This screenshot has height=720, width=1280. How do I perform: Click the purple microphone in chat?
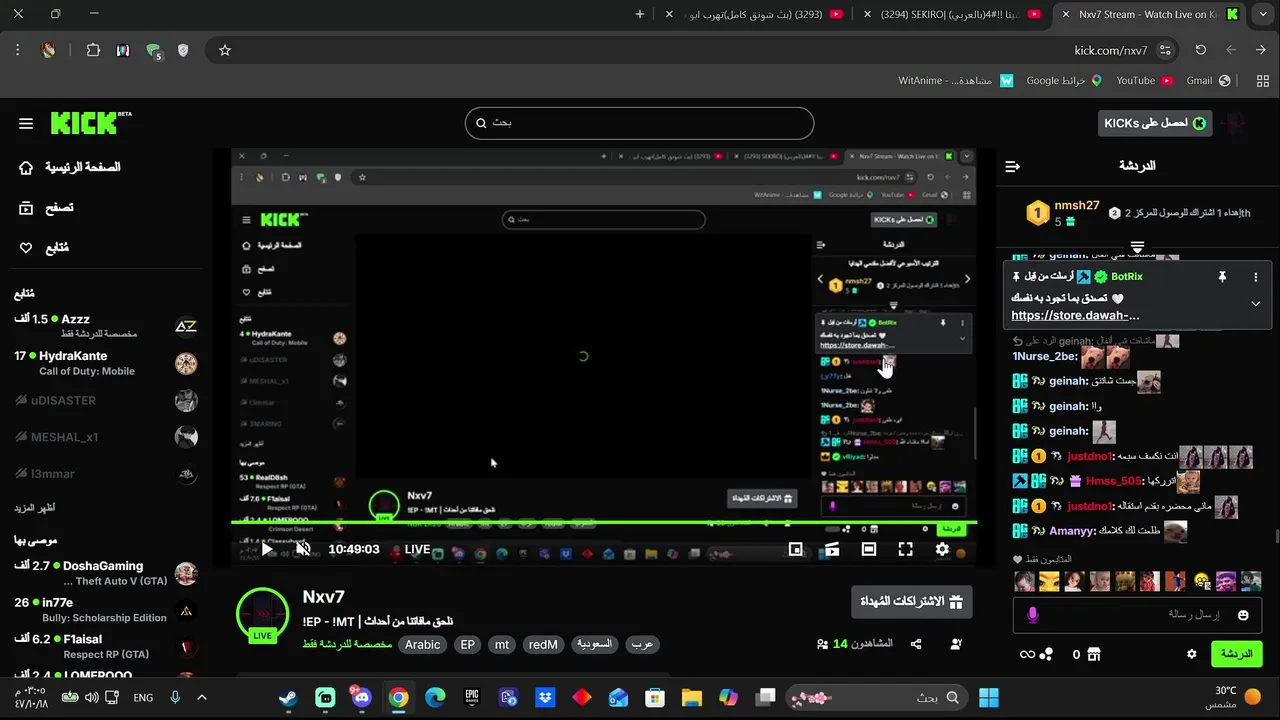(x=1033, y=615)
